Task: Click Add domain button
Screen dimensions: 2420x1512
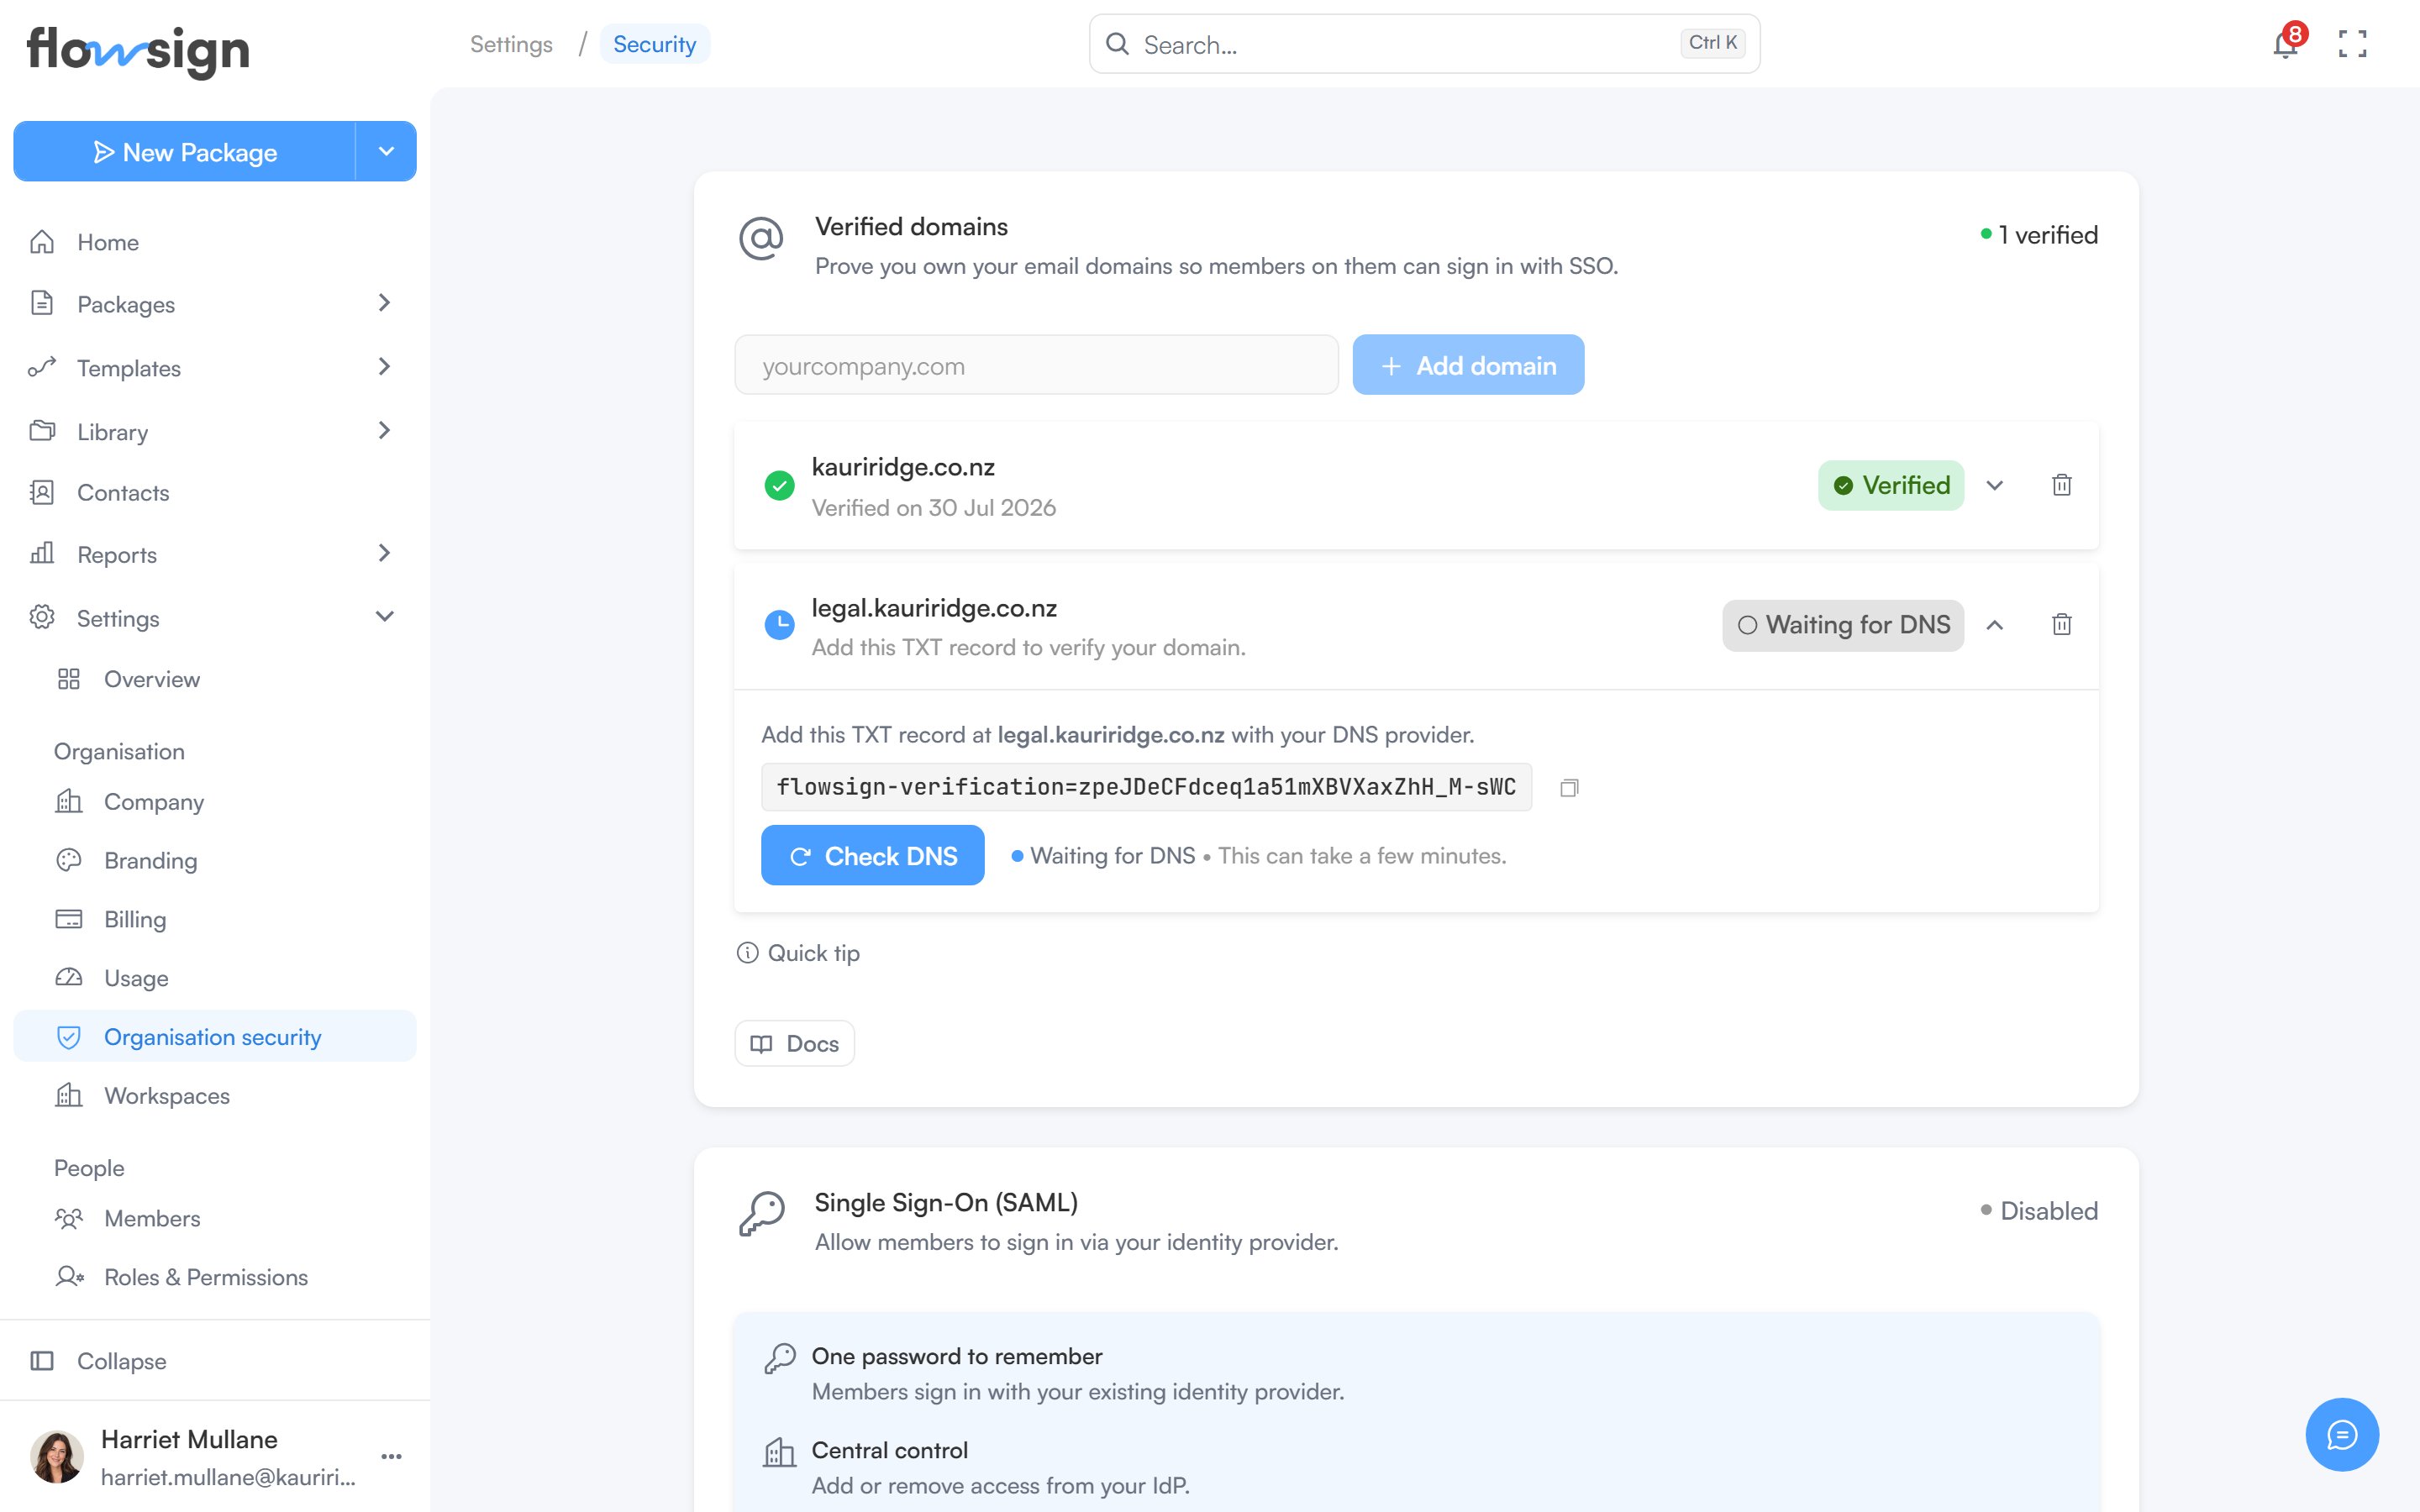Action: click(1468, 365)
